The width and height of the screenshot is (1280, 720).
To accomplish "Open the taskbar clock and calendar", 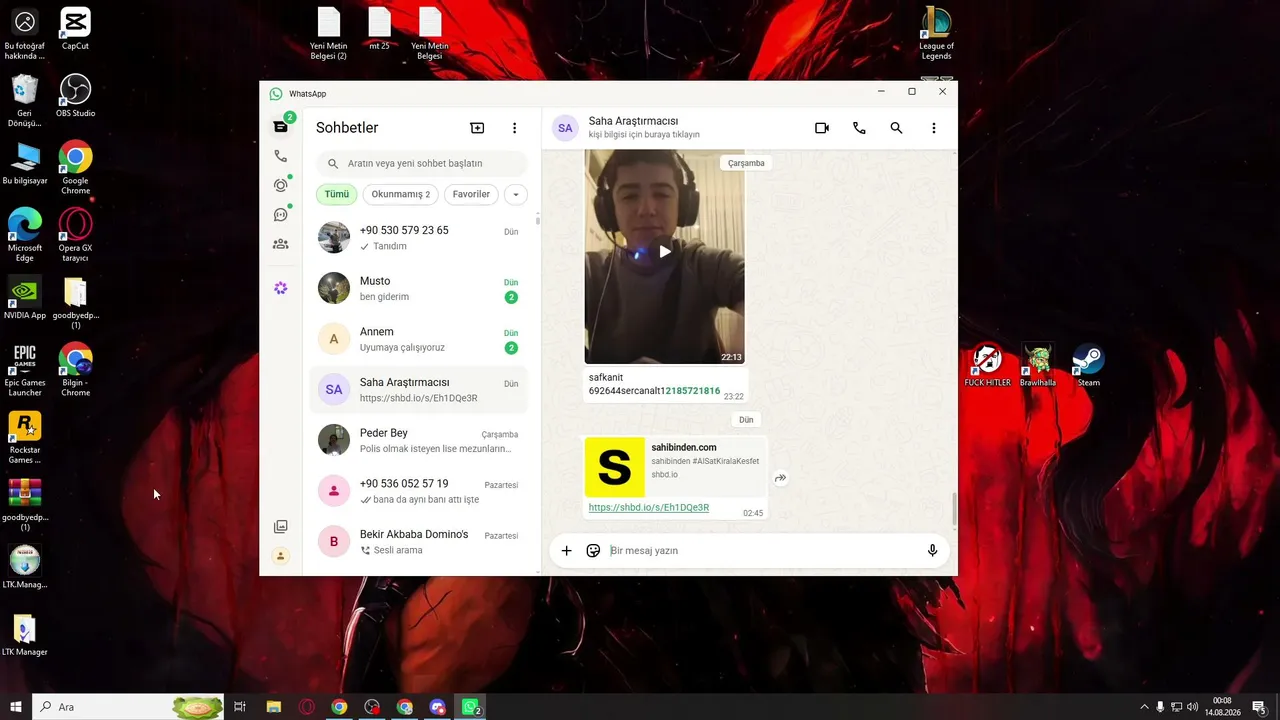I will (x=1222, y=707).
